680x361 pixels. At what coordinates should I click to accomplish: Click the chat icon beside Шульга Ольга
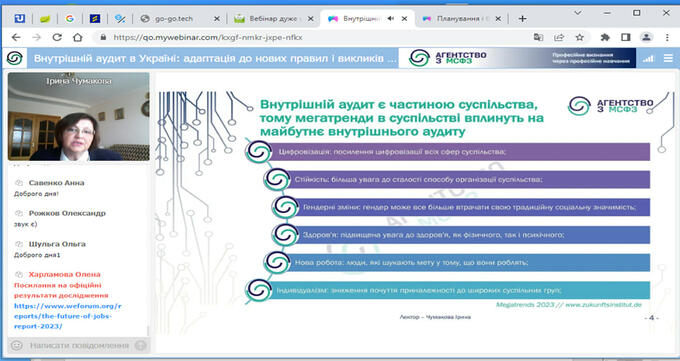coord(19,244)
